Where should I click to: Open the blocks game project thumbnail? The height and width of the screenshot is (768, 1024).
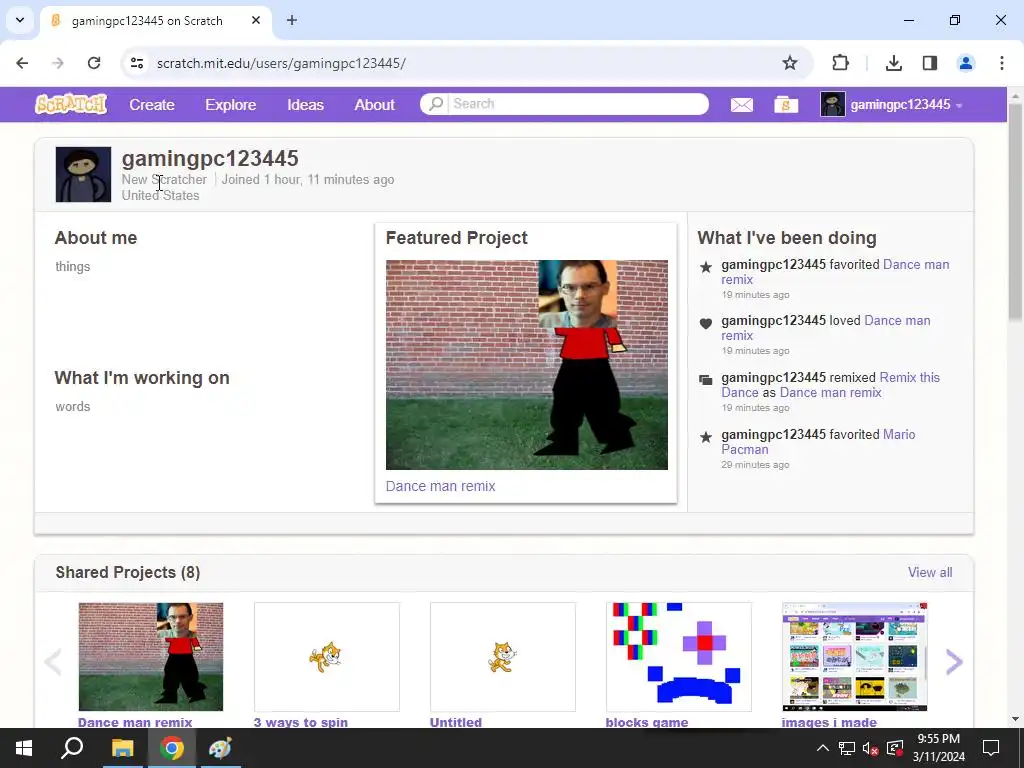click(x=679, y=656)
